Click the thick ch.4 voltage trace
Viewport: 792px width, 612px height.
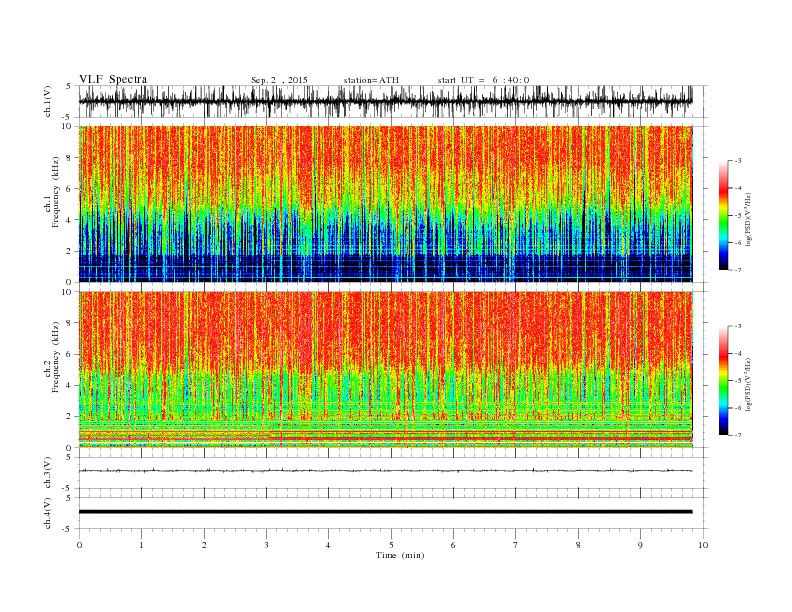click(x=386, y=512)
